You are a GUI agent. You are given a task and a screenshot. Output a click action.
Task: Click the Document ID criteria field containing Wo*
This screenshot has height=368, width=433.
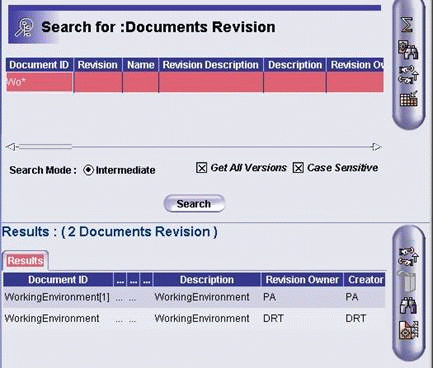(x=39, y=82)
